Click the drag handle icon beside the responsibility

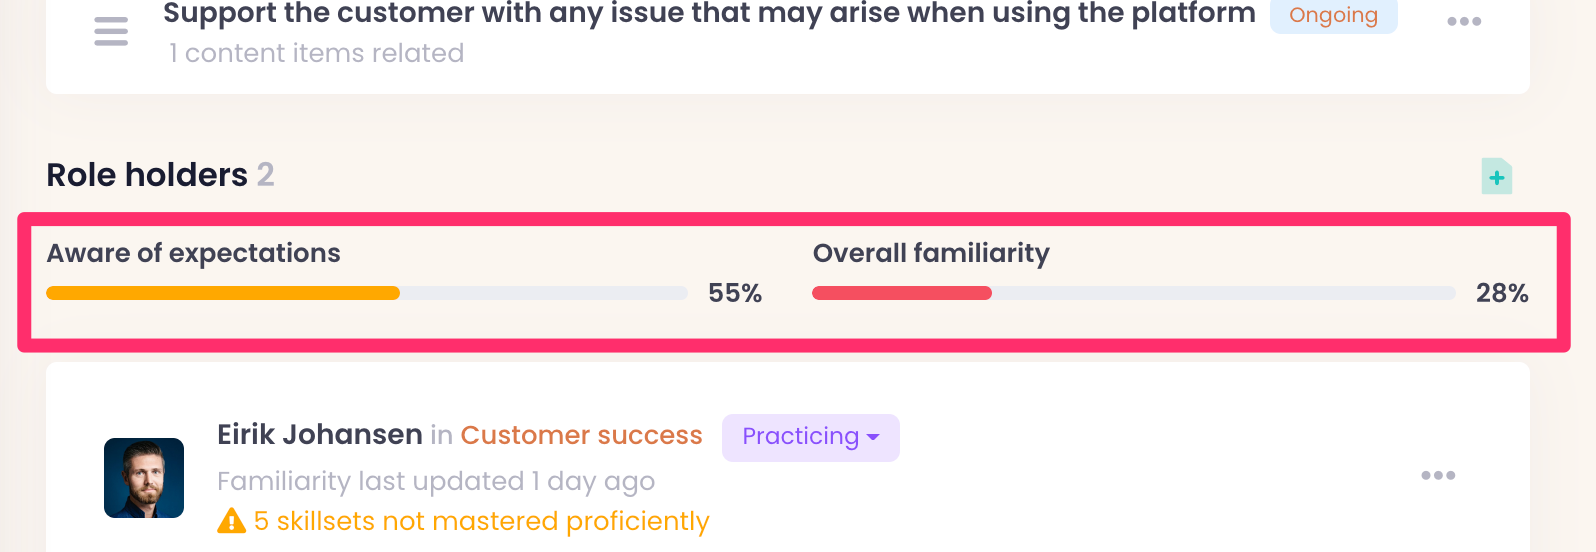[111, 31]
